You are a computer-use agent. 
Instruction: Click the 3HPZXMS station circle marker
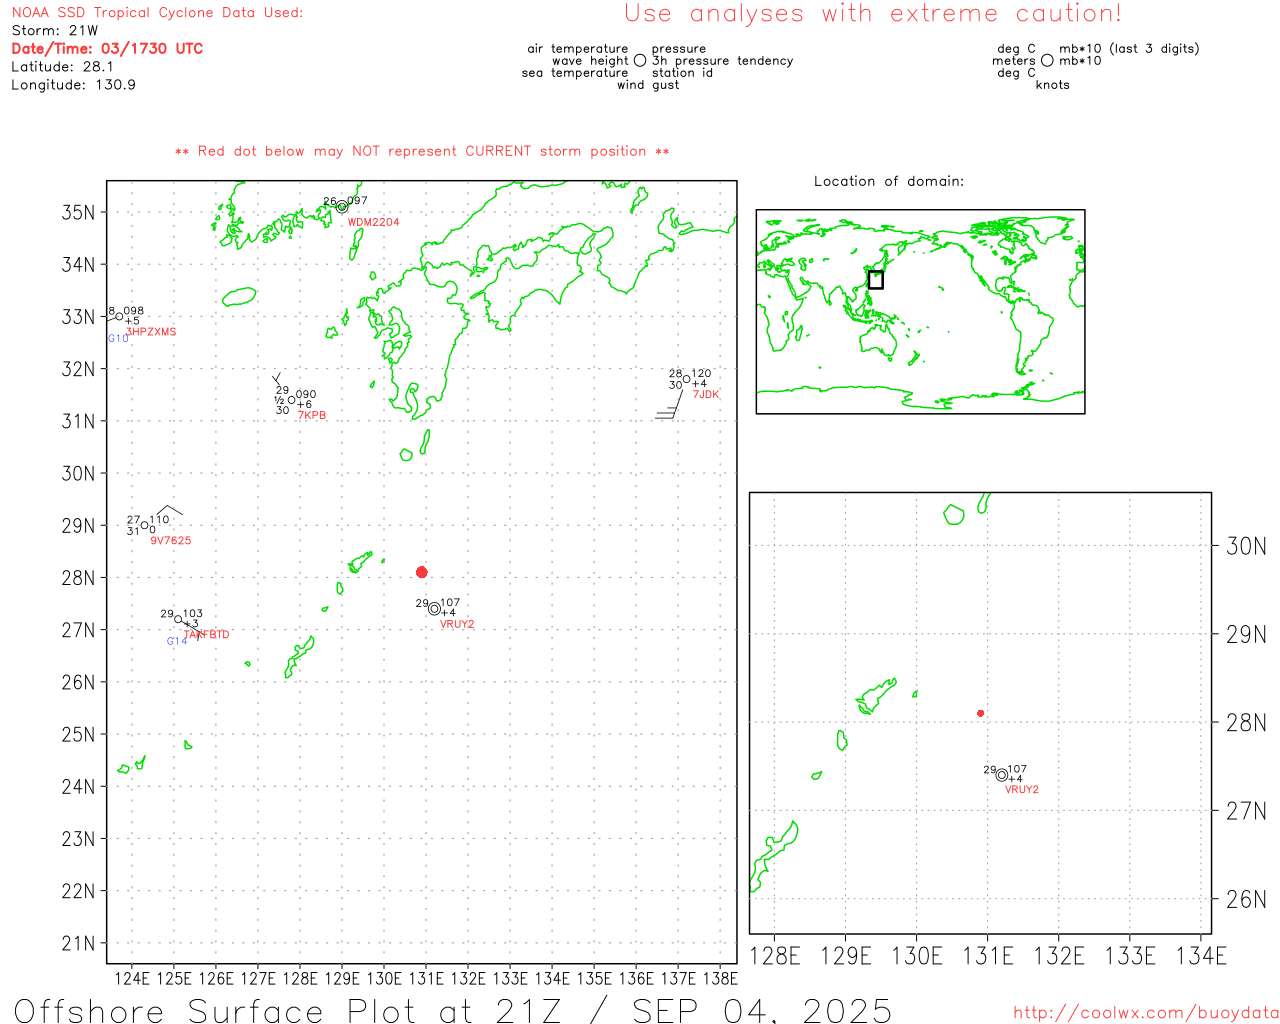[119, 317]
